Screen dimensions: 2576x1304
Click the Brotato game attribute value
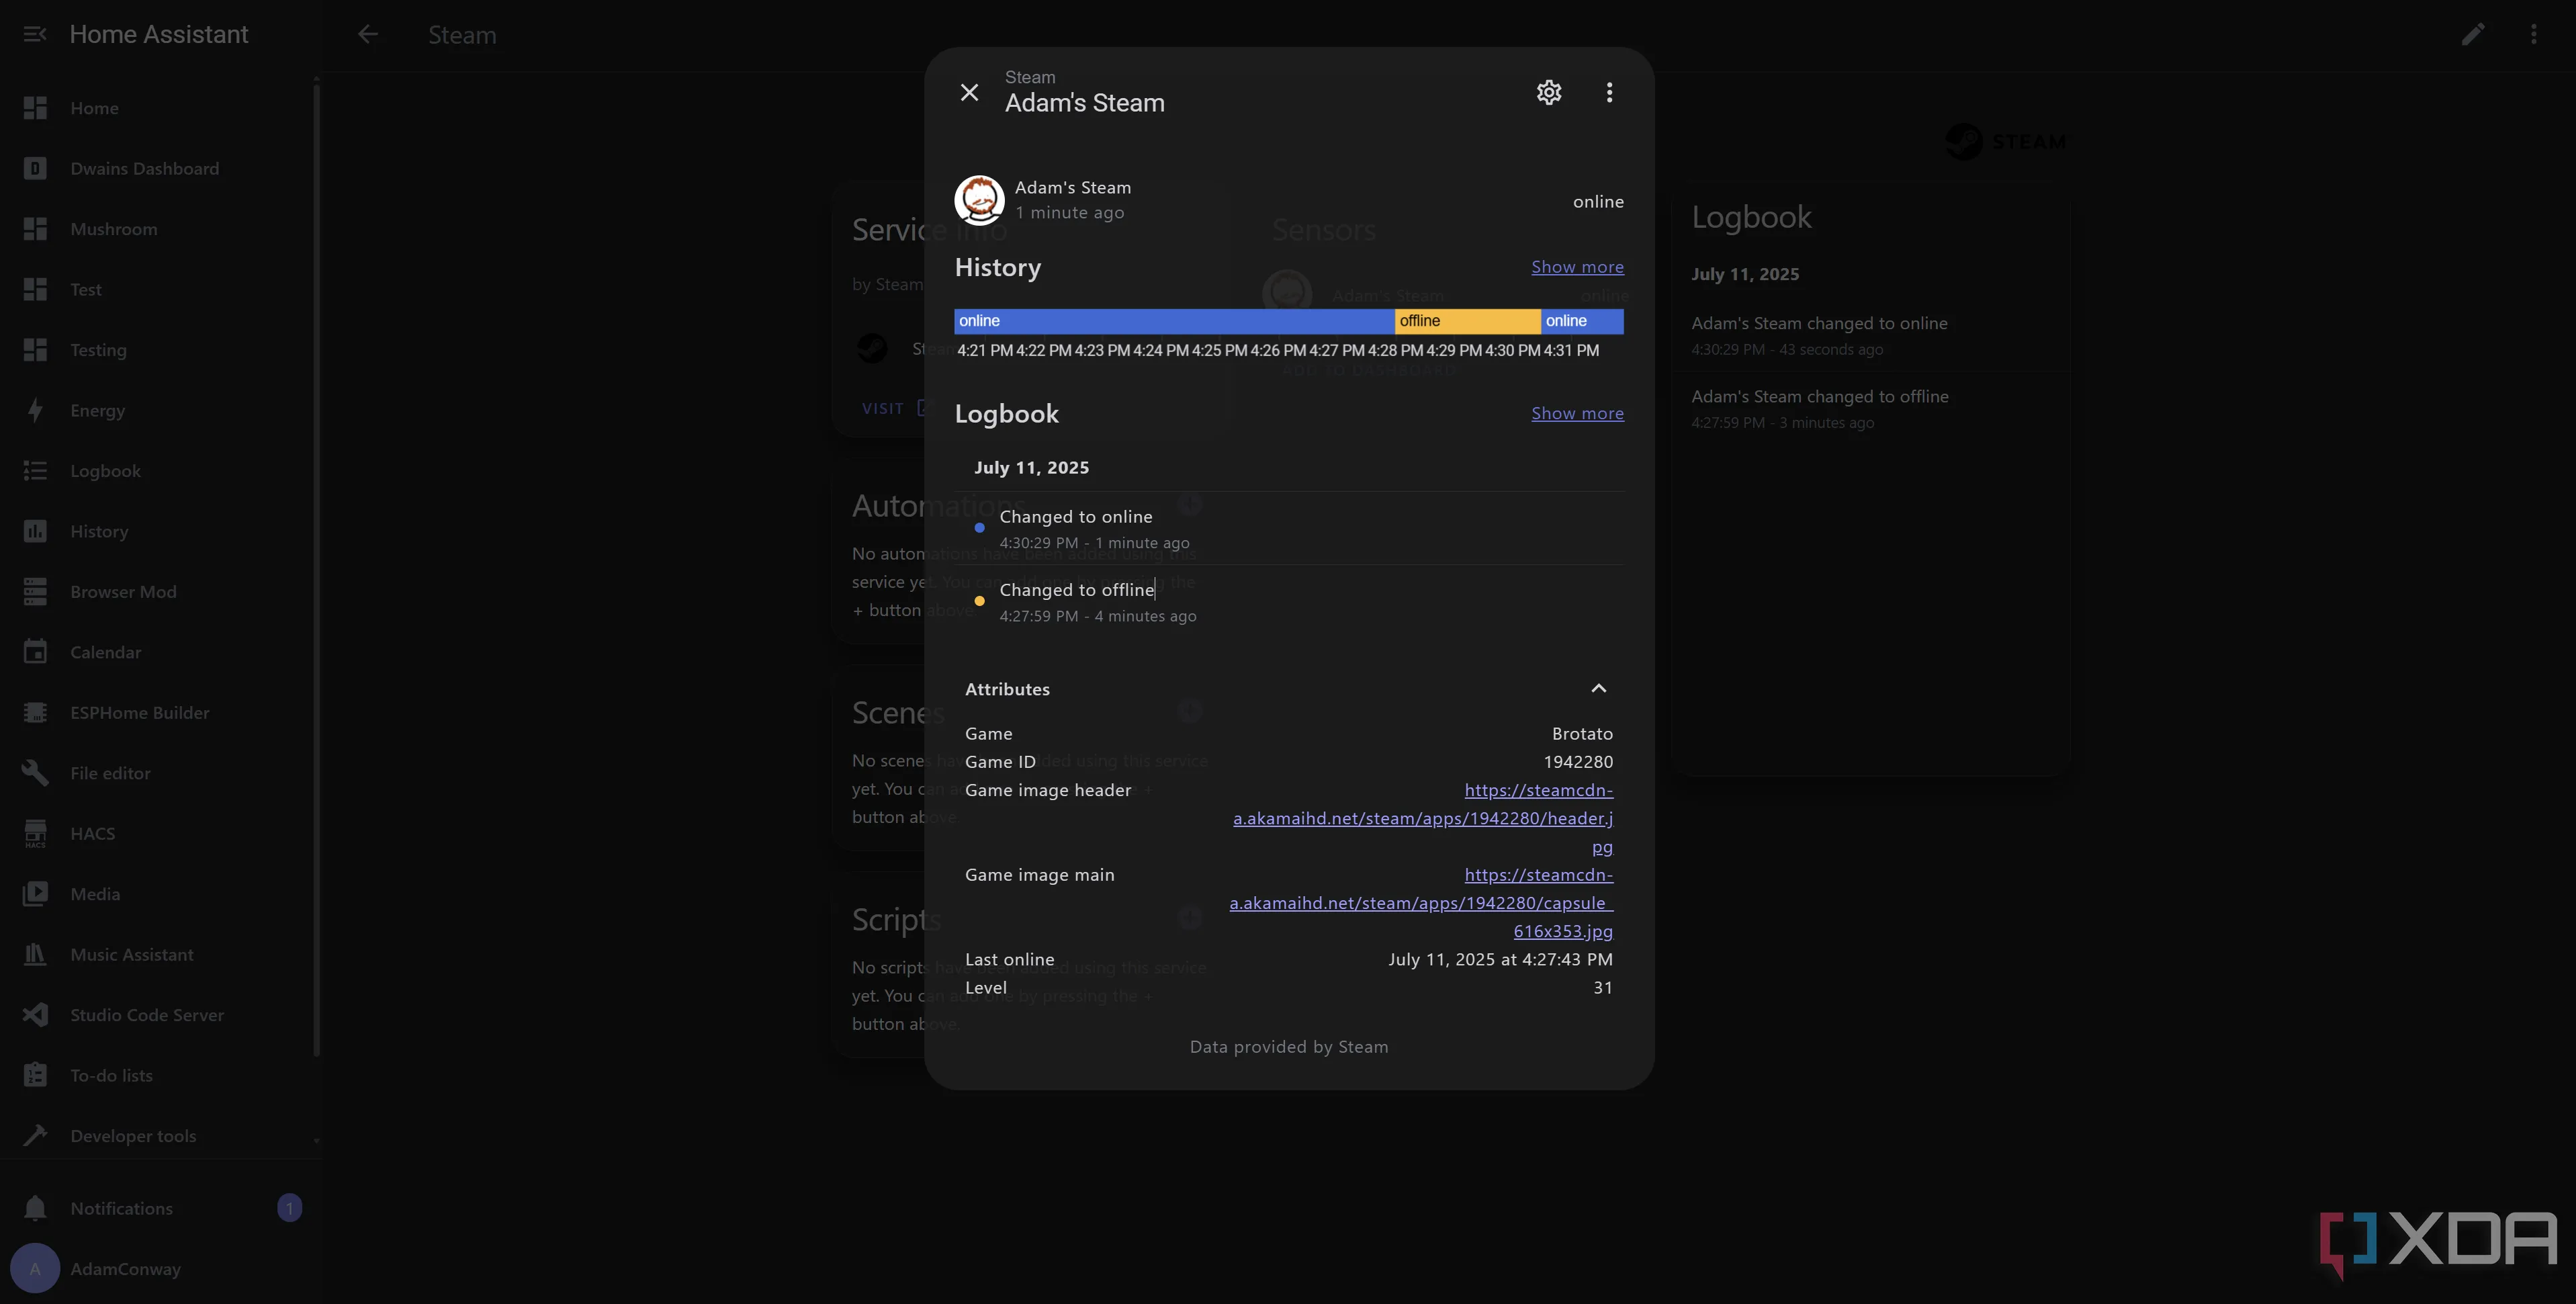(1582, 734)
